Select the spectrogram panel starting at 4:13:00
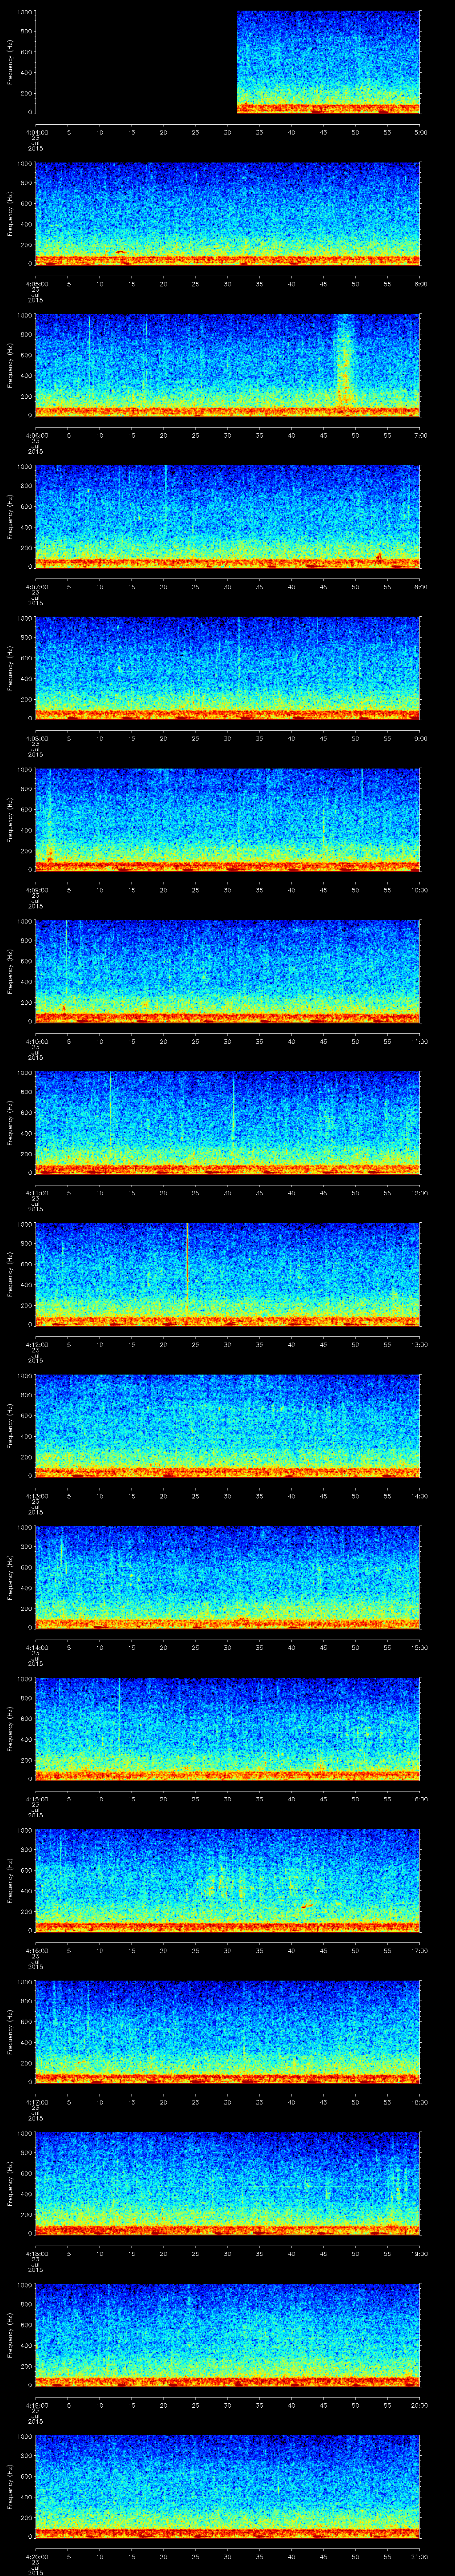Screen dimensions: 455x2576 click(228, 1426)
